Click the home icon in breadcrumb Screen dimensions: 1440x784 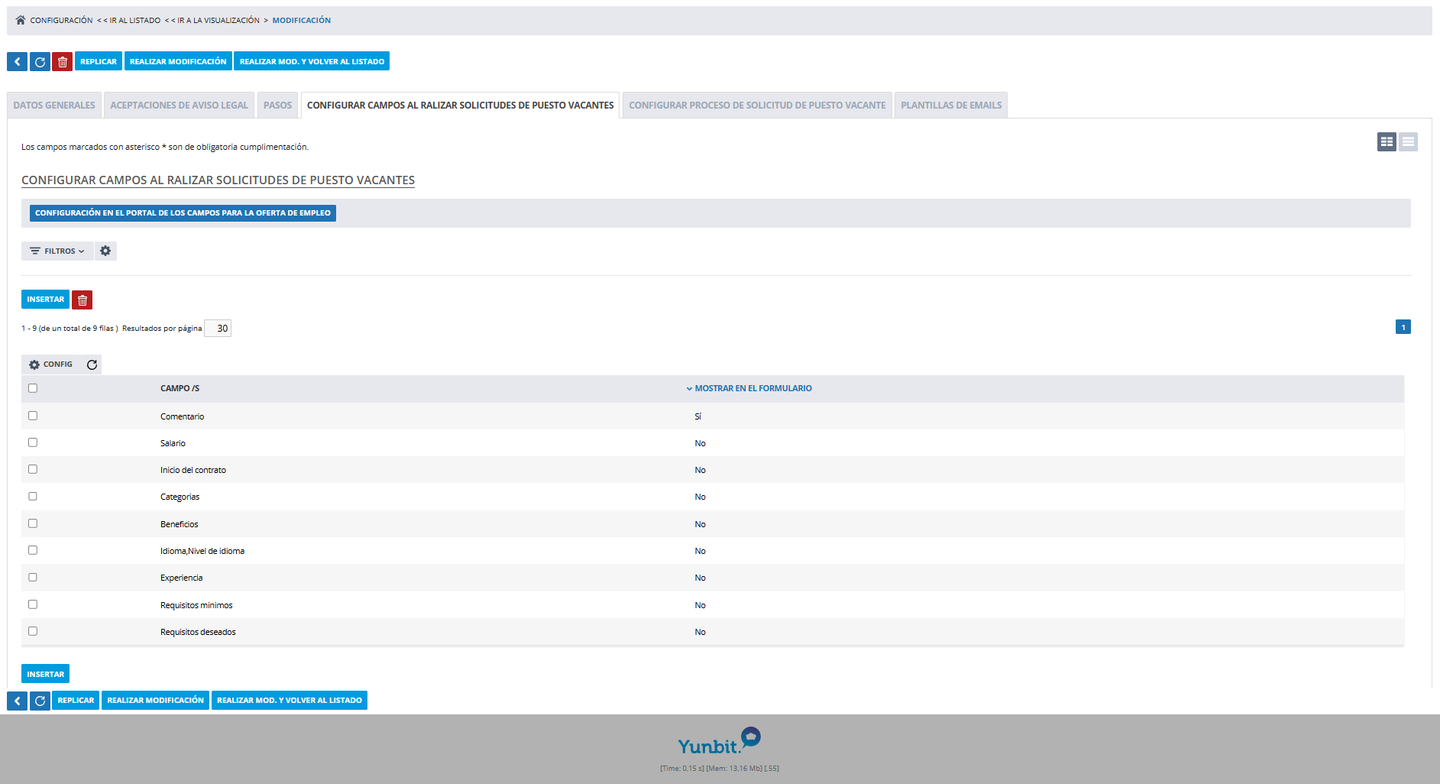[x=20, y=20]
